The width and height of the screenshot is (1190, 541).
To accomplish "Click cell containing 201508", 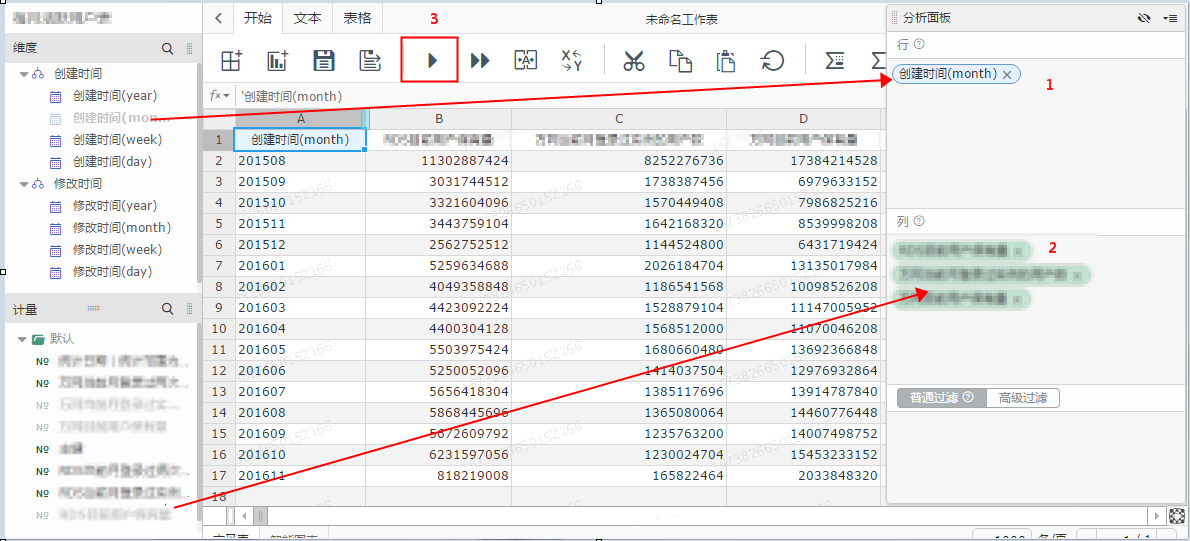I will click(x=300, y=161).
